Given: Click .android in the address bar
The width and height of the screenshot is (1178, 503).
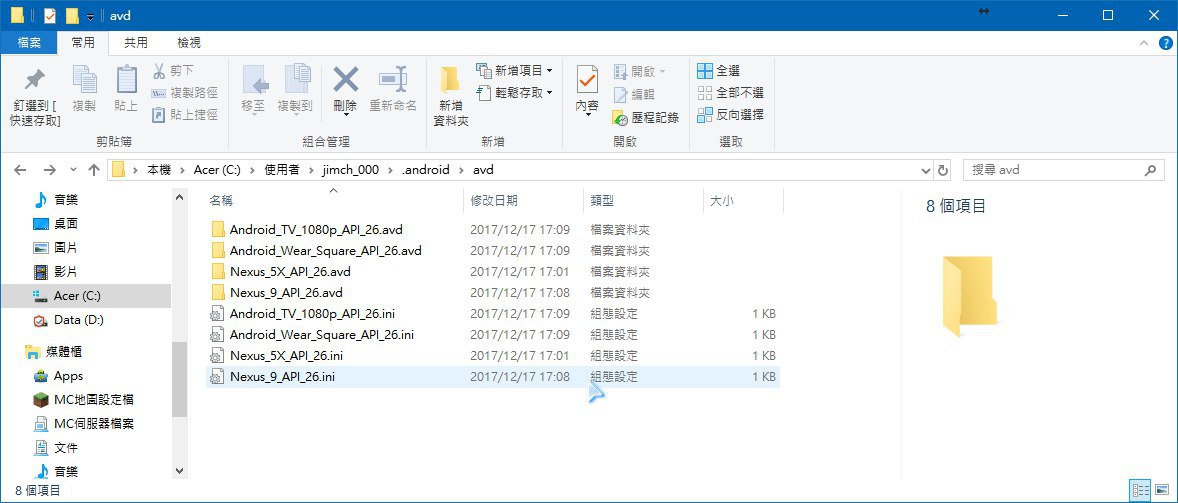Looking at the screenshot, I should tap(426, 170).
